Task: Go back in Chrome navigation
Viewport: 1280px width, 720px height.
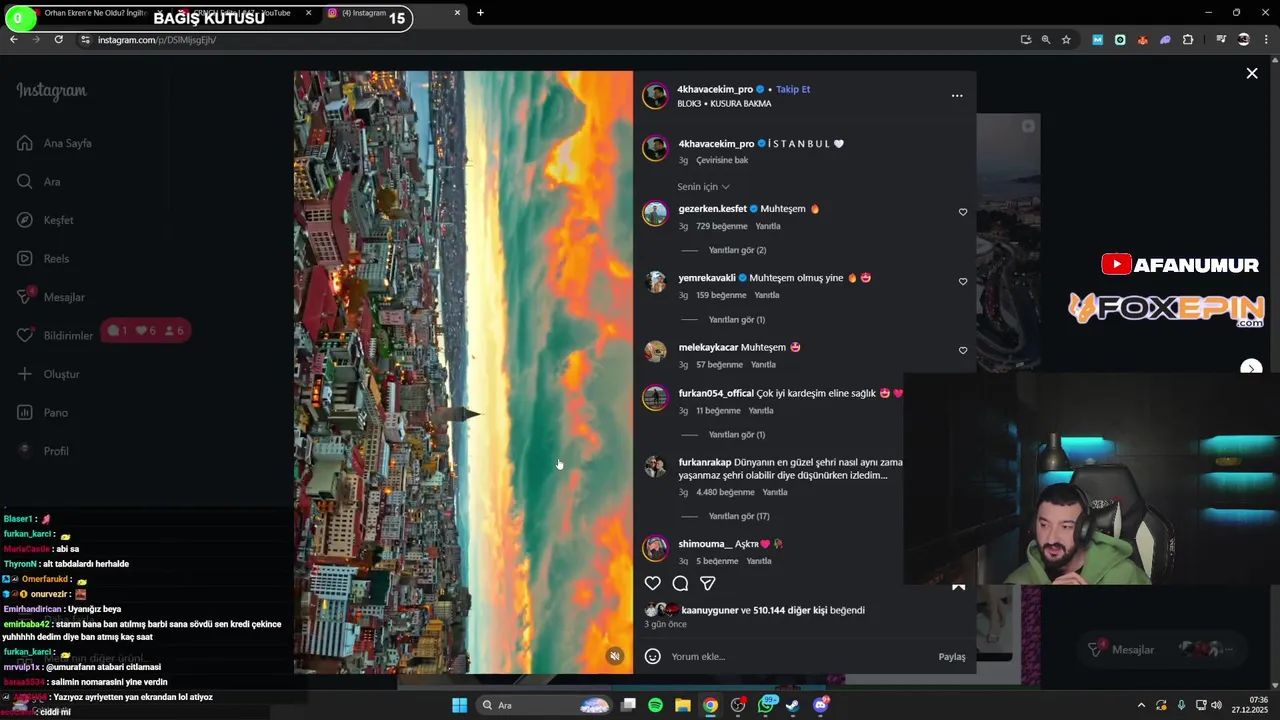Action: (x=13, y=40)
